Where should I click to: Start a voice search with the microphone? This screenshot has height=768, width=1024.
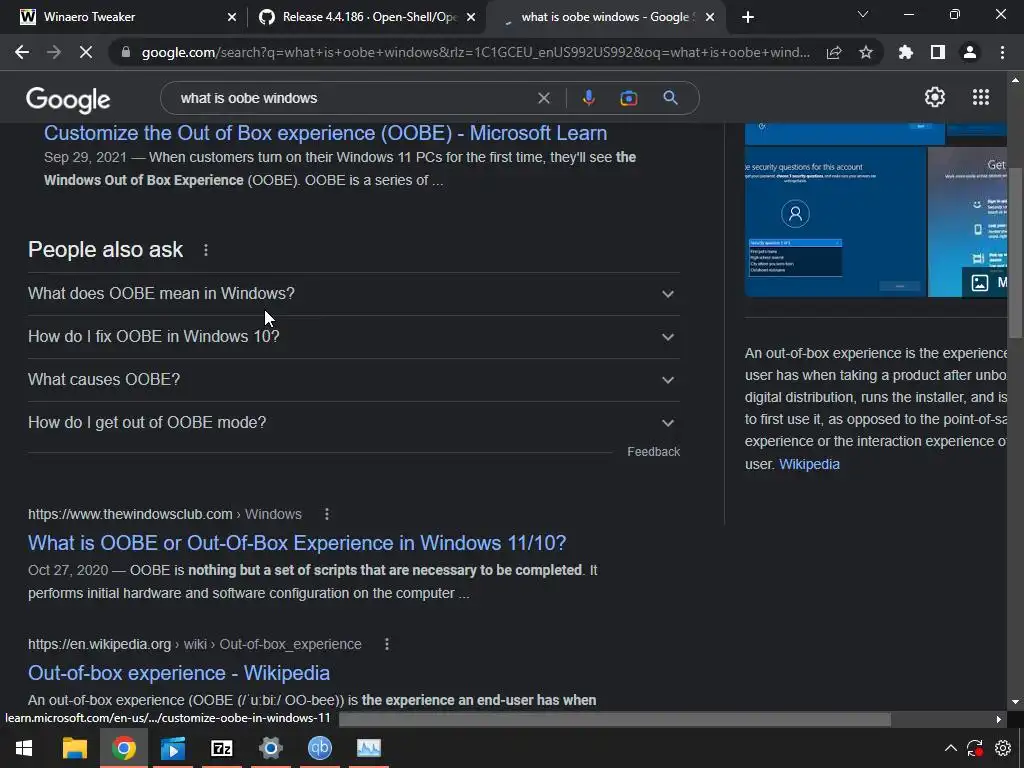(x=588, y=98)
